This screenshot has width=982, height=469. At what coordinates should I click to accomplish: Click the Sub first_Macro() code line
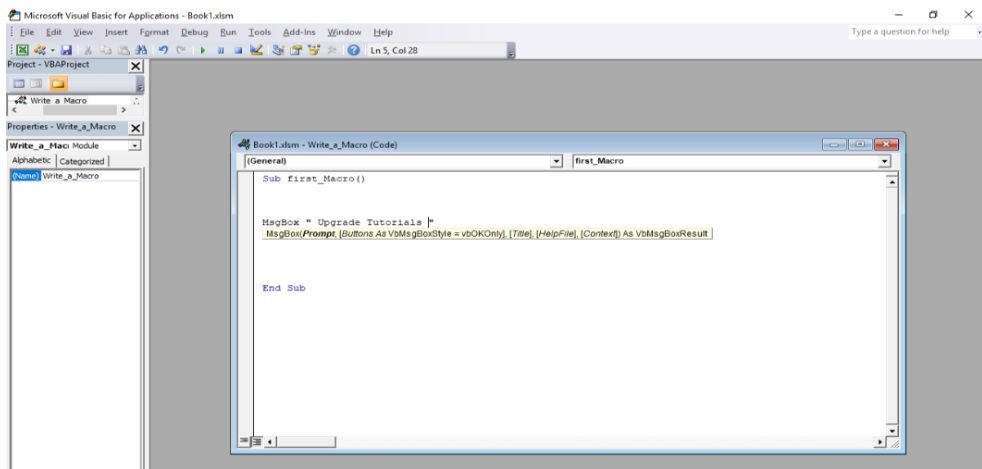pyautogui.click(x=314, y=179)
